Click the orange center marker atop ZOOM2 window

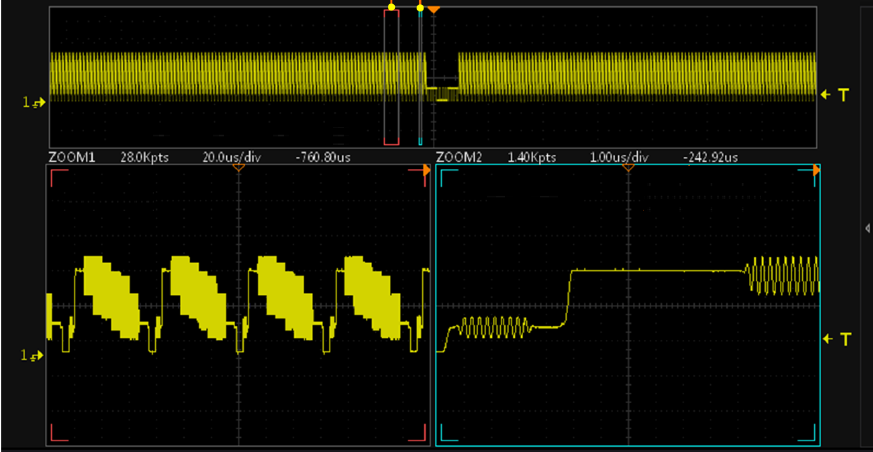click(627, 168)
